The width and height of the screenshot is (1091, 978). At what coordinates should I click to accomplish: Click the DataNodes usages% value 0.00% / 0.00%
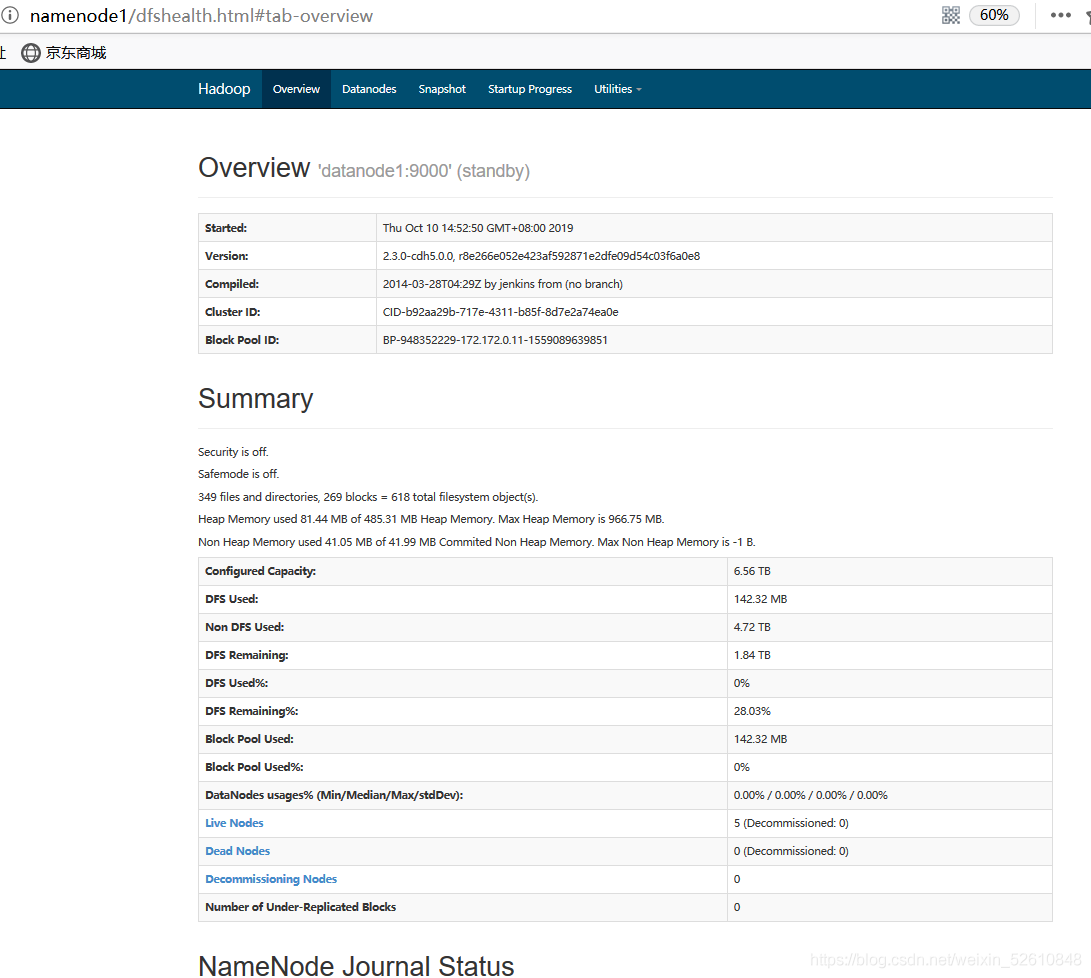[x=811, y=795]
